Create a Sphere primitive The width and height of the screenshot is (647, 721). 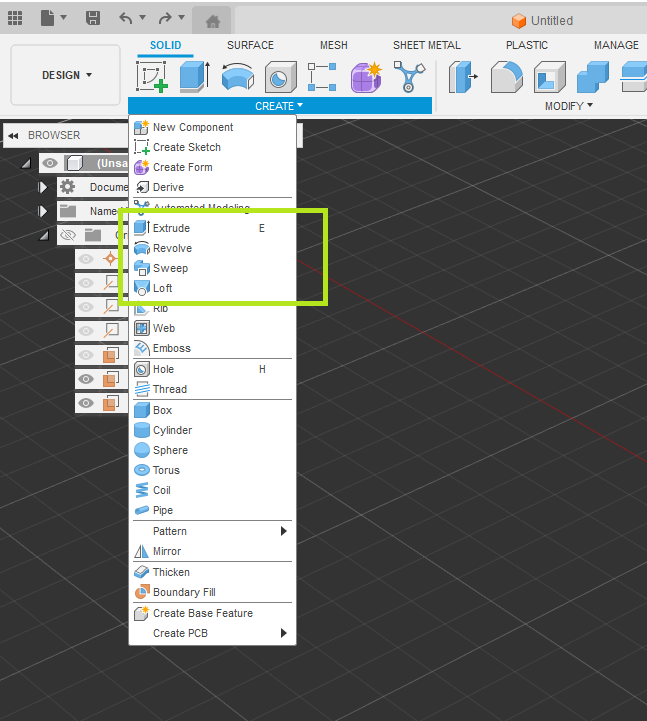pos(212,450)
